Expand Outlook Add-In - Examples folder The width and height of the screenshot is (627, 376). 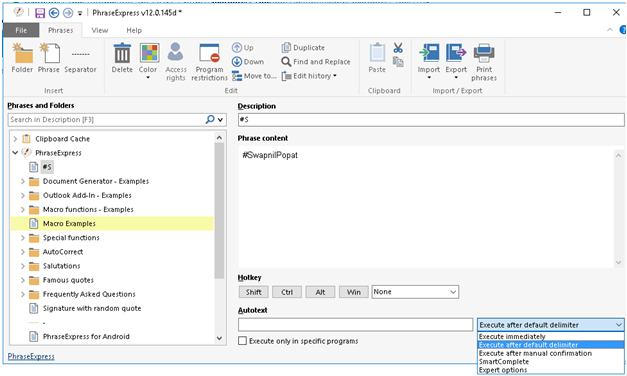(23, 195)
